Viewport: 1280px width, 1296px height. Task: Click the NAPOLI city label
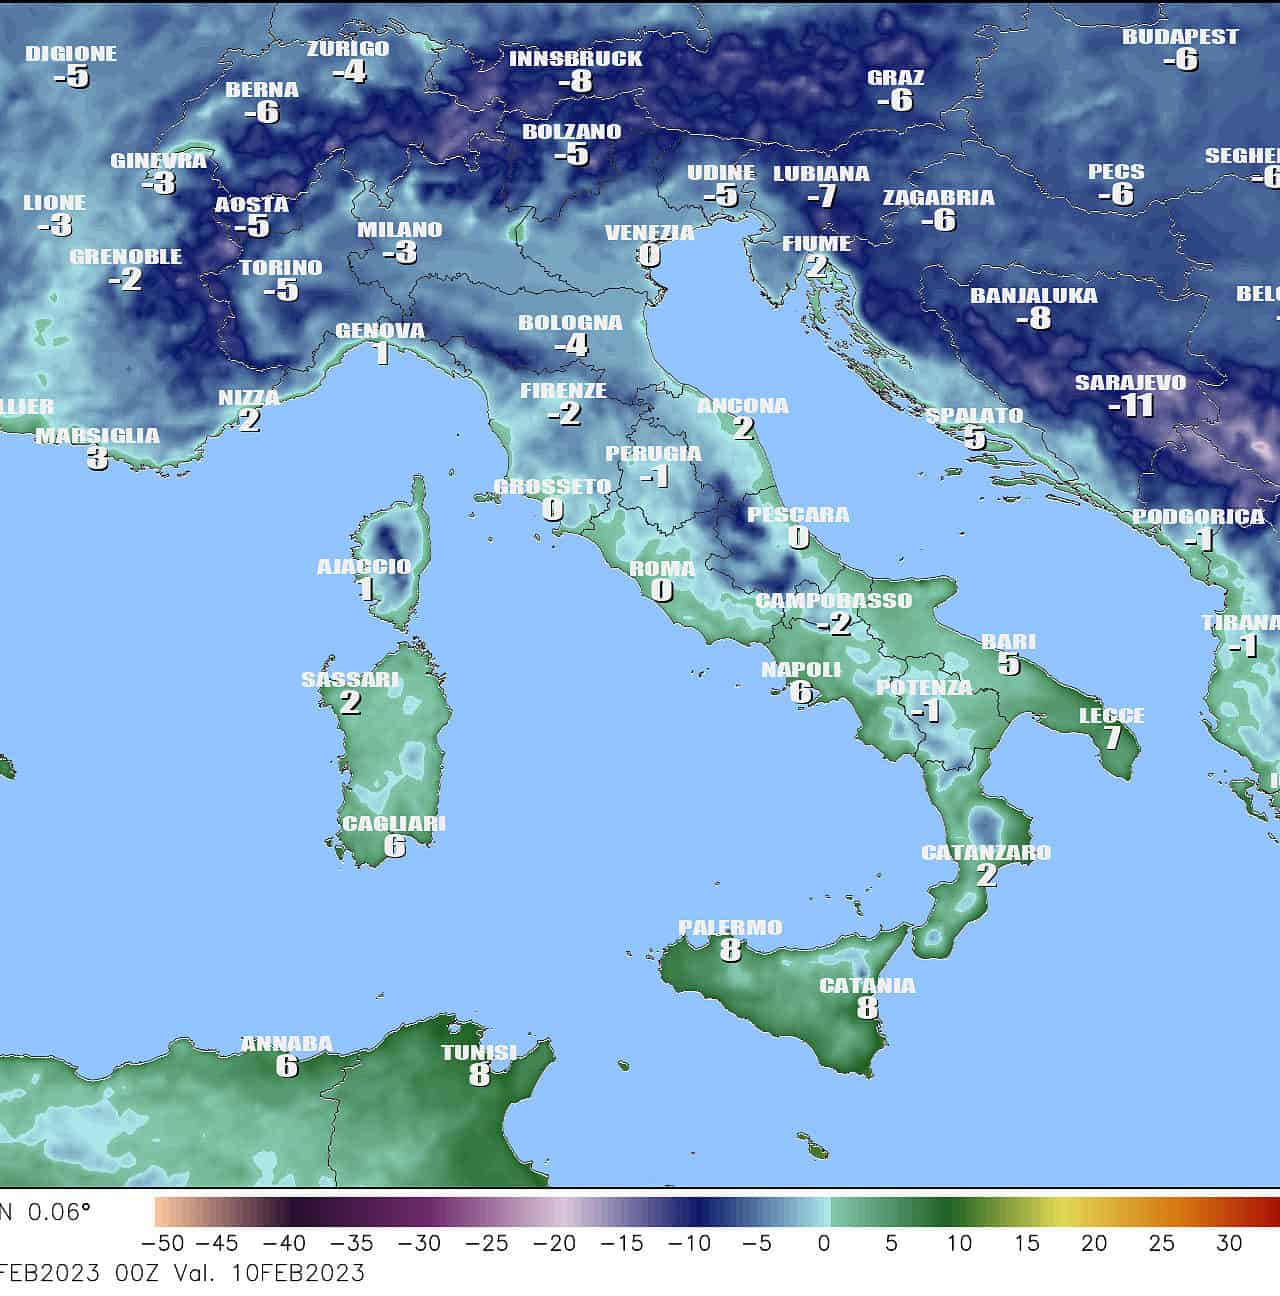801,669
